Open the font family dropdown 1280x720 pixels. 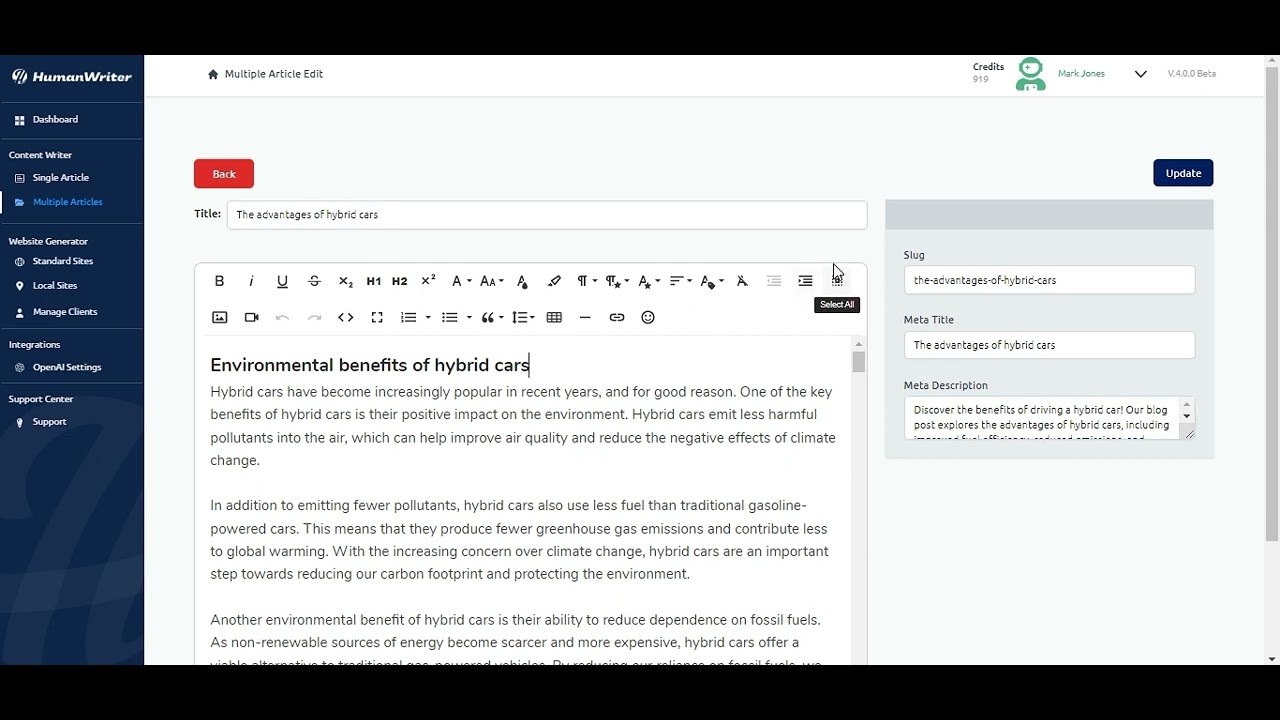pos(460,281)
